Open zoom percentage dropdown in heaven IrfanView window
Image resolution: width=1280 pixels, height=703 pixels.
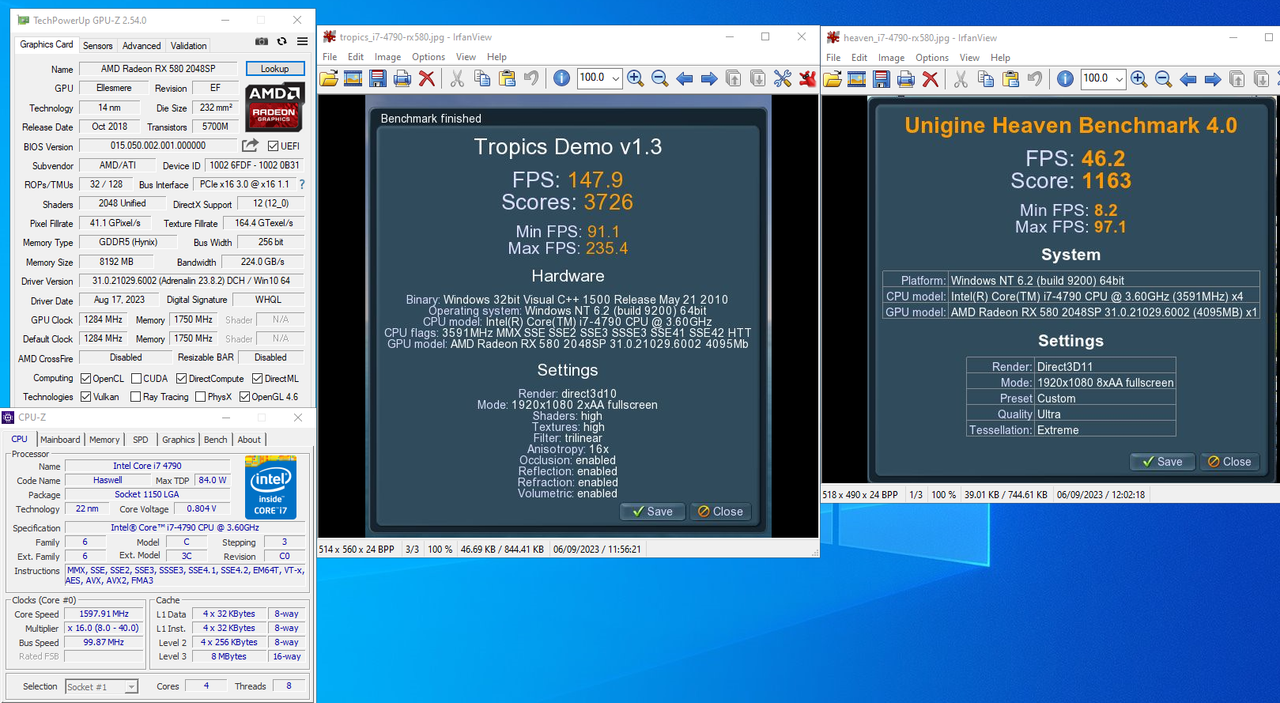[1118, 78]
